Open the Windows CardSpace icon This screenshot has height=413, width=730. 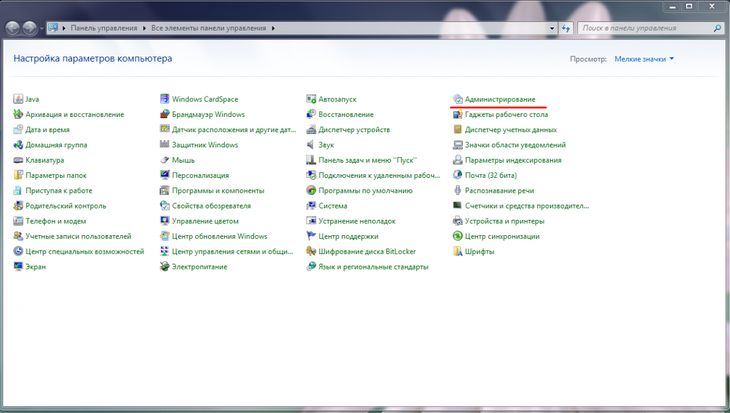(x=165, y=99)
